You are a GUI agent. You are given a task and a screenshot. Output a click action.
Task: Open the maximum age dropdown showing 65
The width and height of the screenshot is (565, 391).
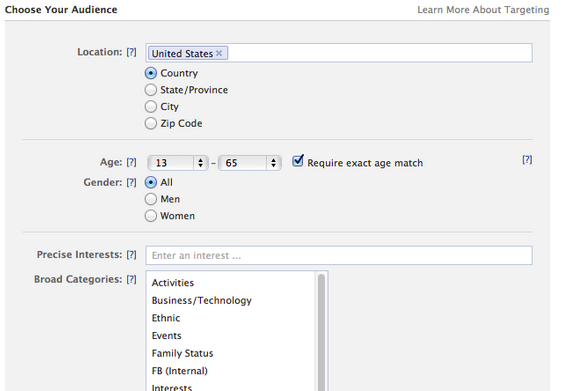(250, 163)
